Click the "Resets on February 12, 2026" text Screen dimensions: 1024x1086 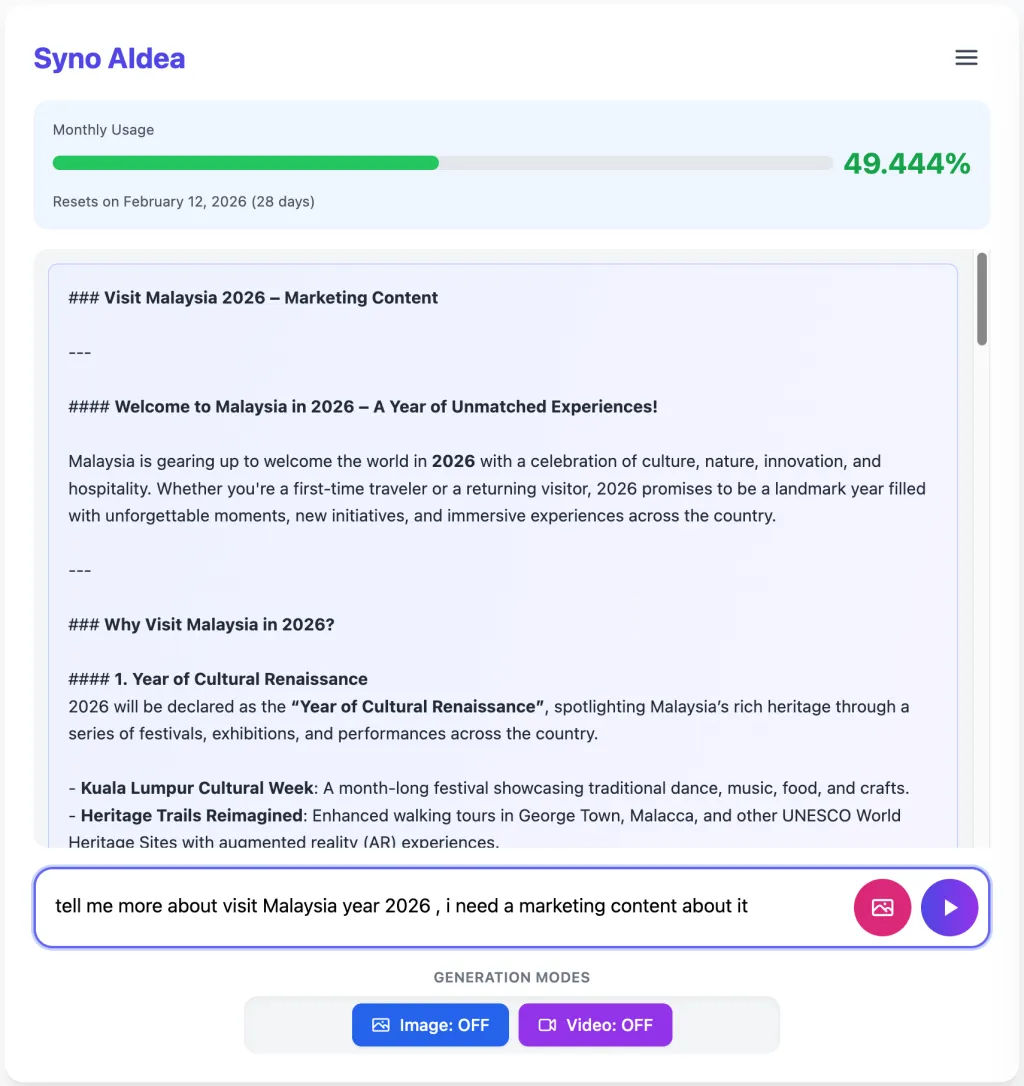coord(183,202)
